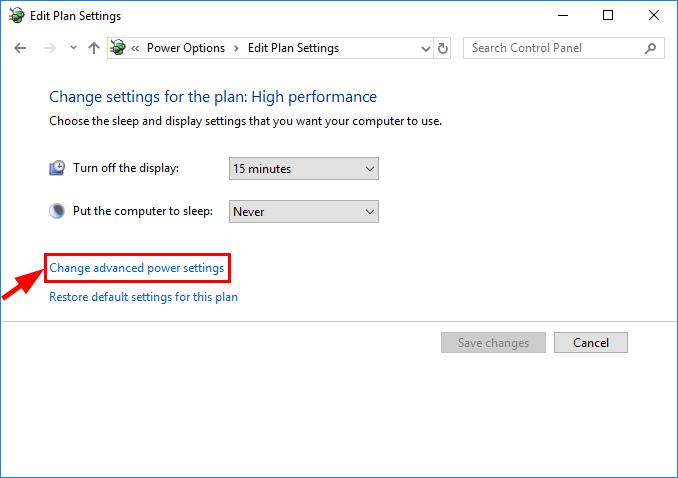The width and height of the screenshot is (678, 478).
Task: Open Change advanced power settings link
Action: [x=137, y=268]
